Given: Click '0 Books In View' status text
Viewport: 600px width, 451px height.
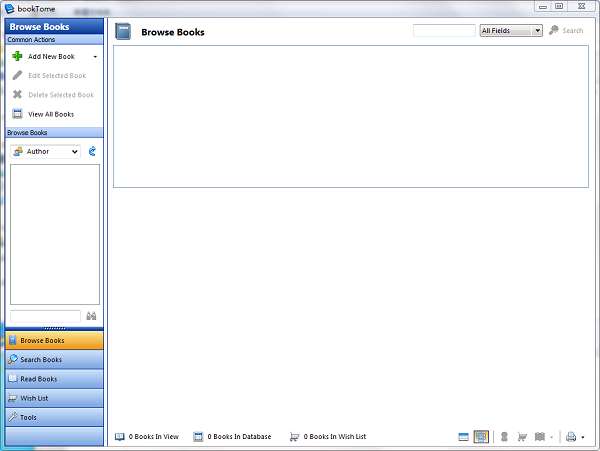Looking at the screenshot, I should point(154,436).
